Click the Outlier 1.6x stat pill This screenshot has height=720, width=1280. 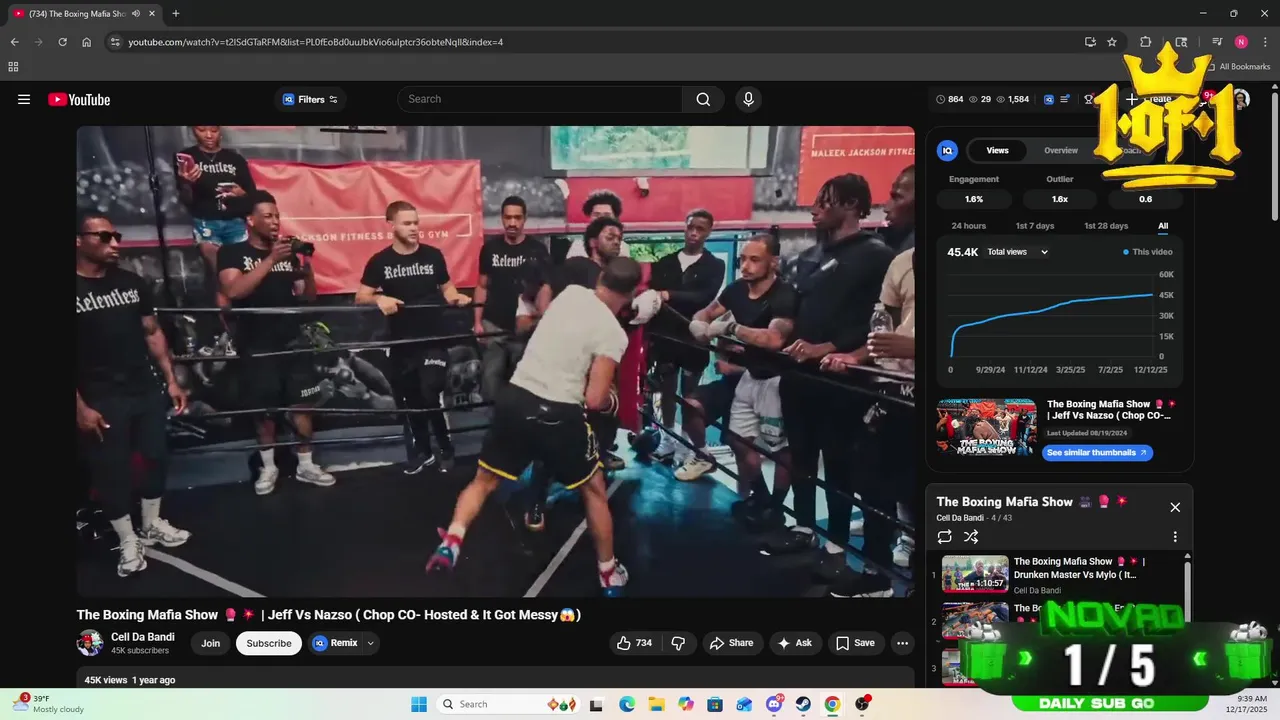[x=1060, y=199]
